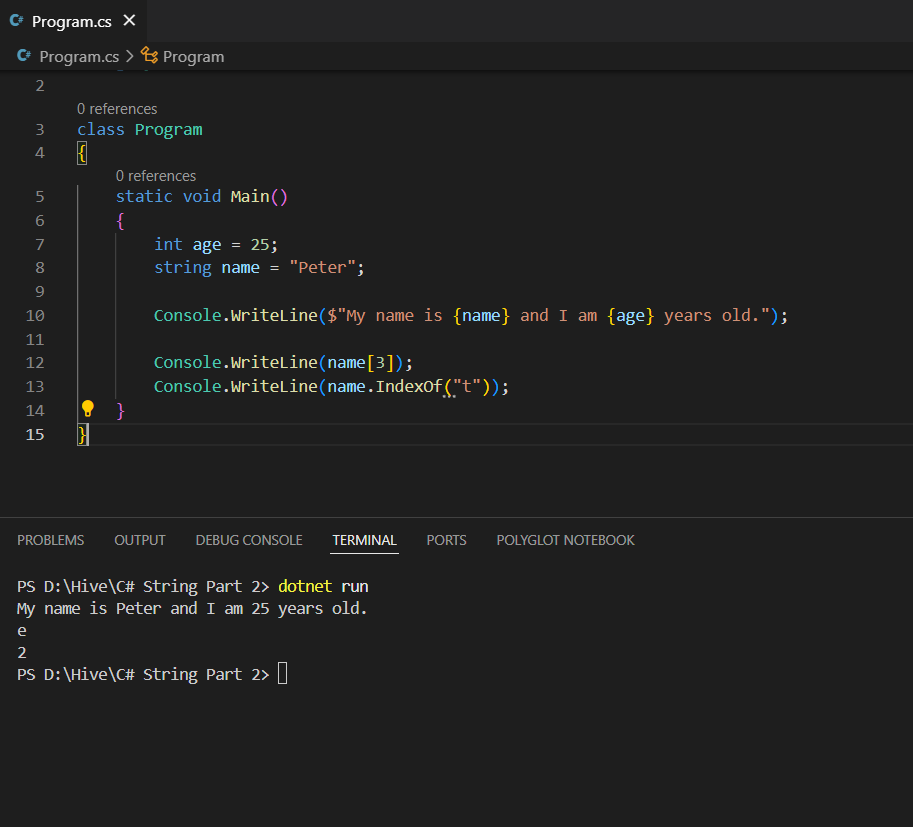This screenshot has height=827, width=913.
Task: Open the Program class breadcrumb dropdown
Action: click(x=193, y=56)
